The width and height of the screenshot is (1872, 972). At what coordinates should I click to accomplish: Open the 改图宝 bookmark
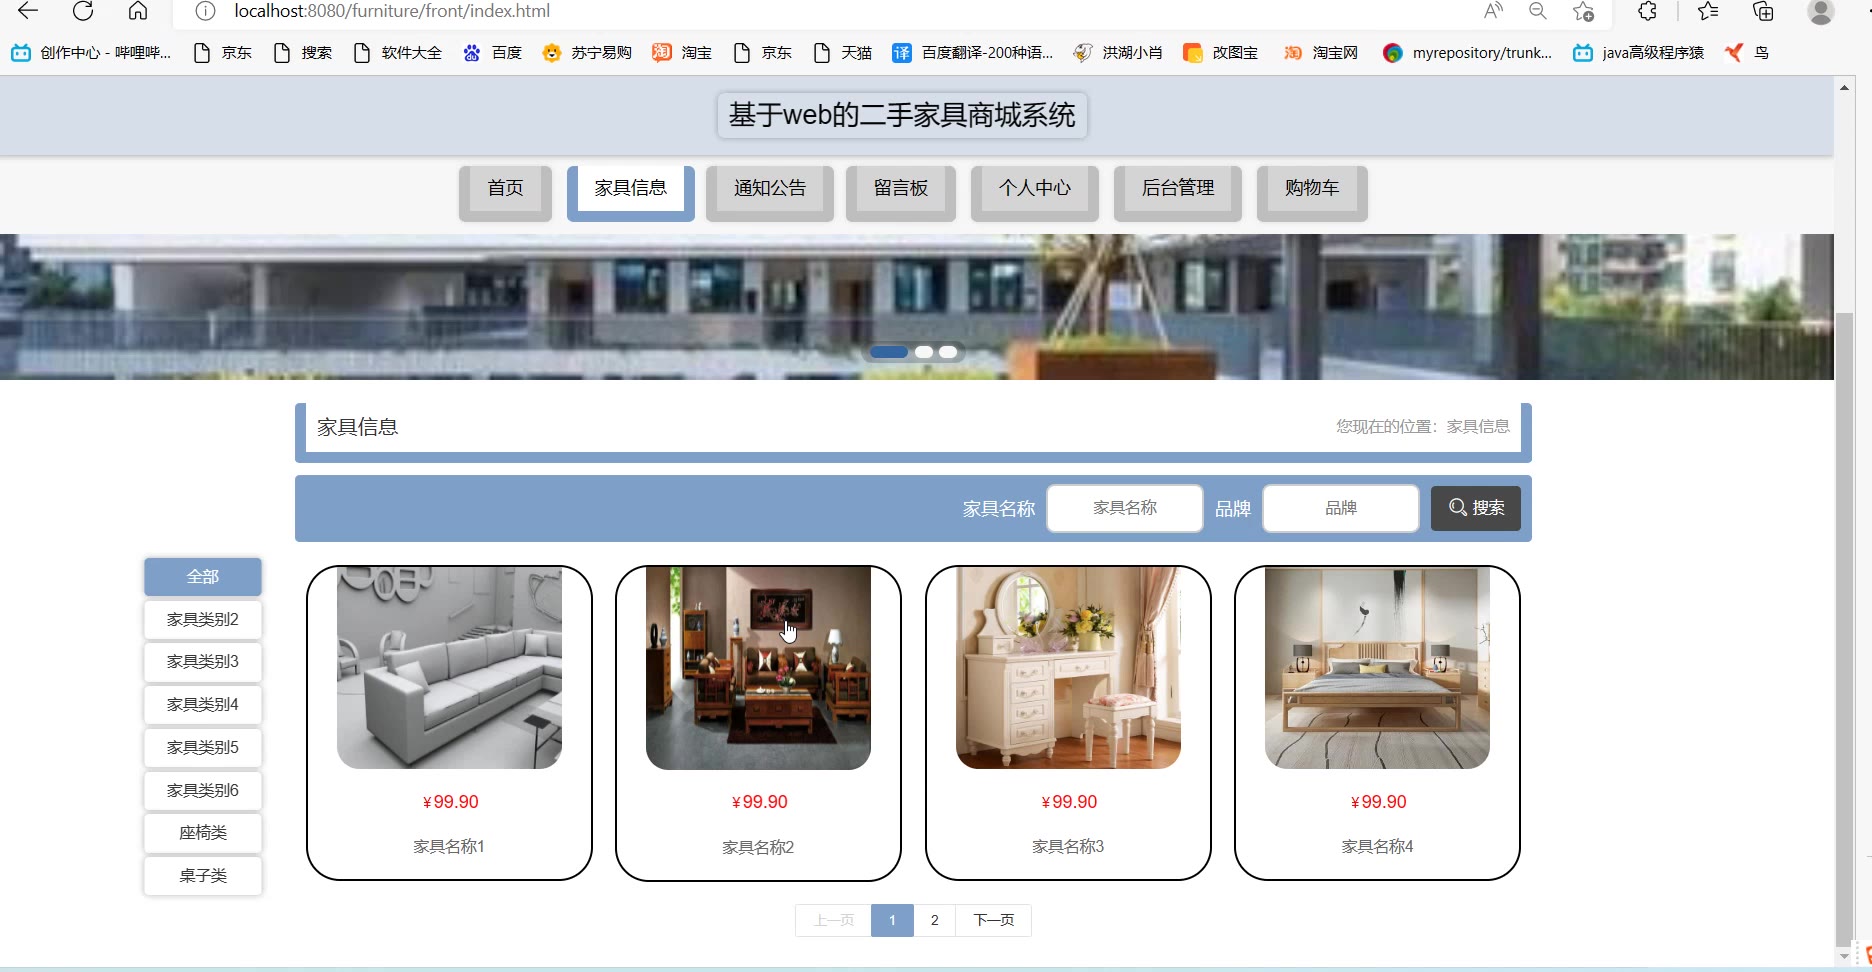1220,53
